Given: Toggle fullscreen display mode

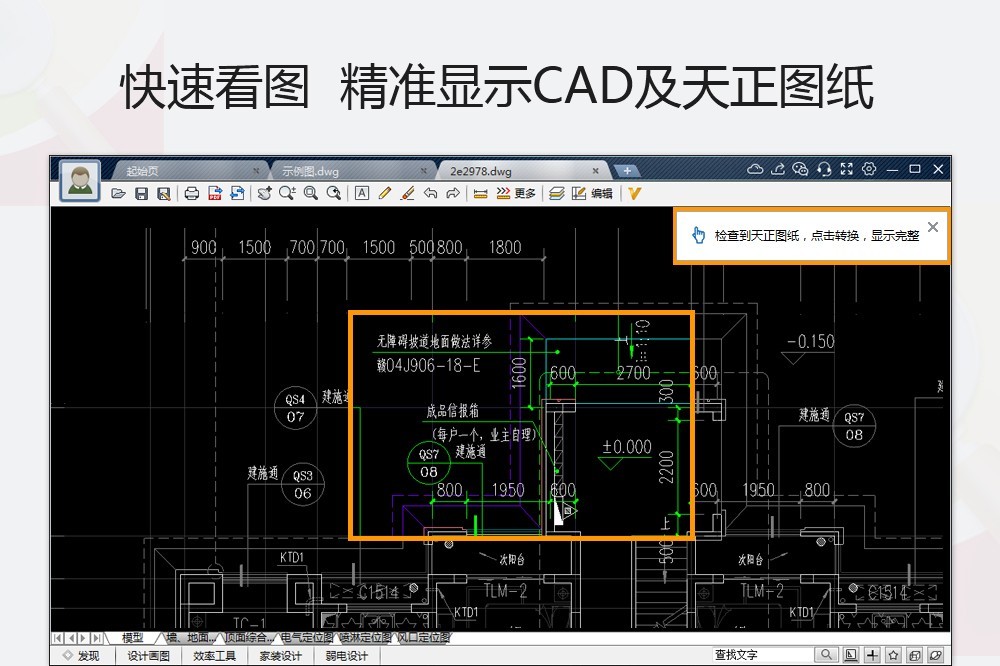Looking at the screenshot, I should pyautogui.click(x=847, y=170).
